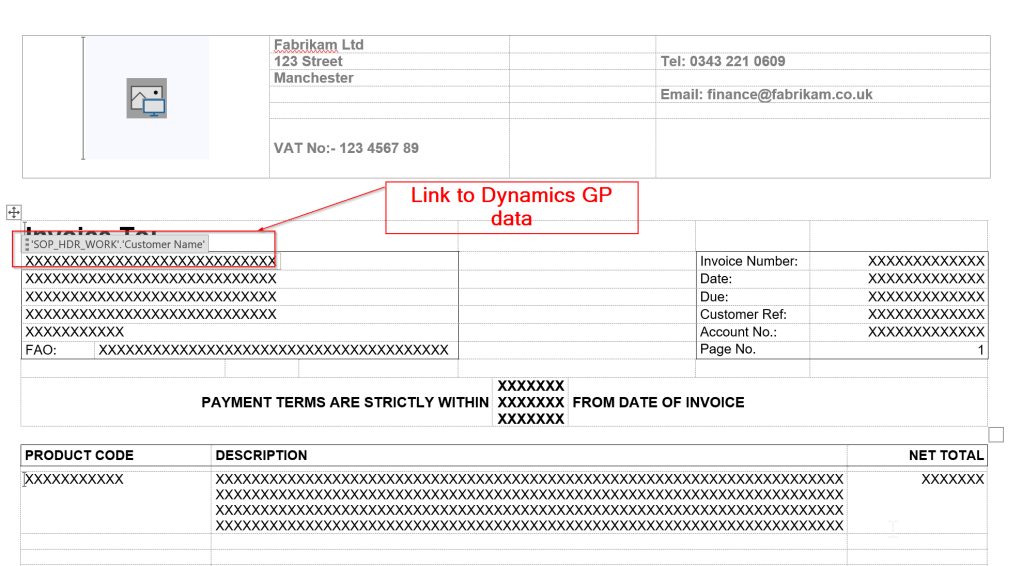Click the Page No. value field
Image resolution: width=1022 pixels, height=566 pixels.
pyautogui.click(x=980, y=350)
